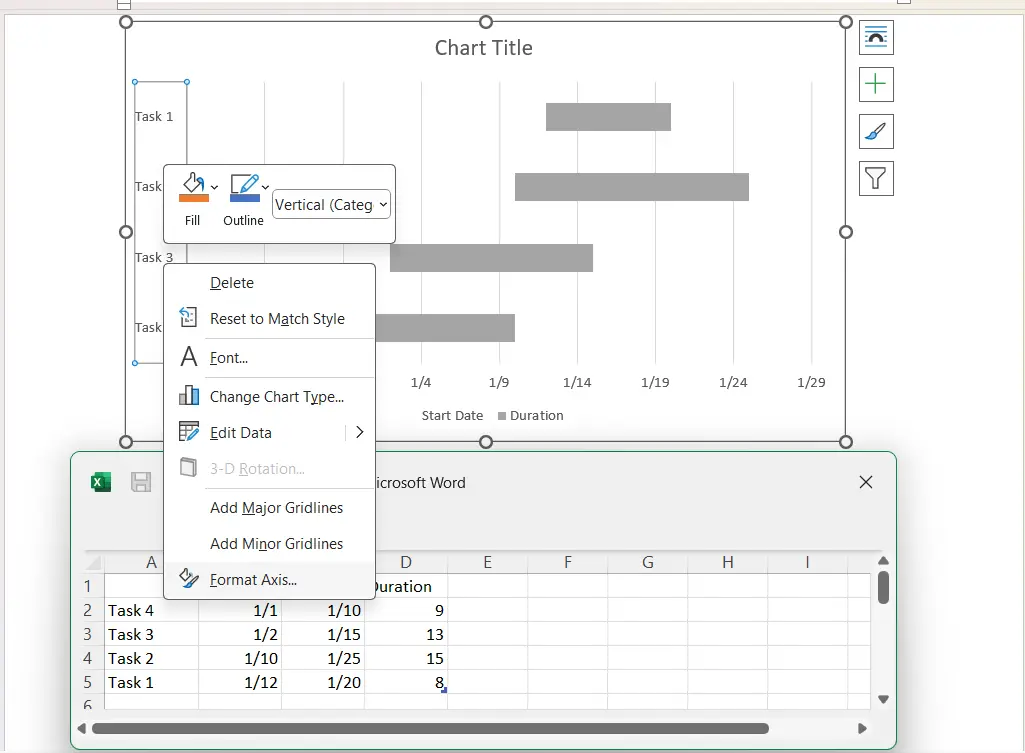Select Change Chart Type…
Screen dimensions: 1025x753
(x=277, y=397)
